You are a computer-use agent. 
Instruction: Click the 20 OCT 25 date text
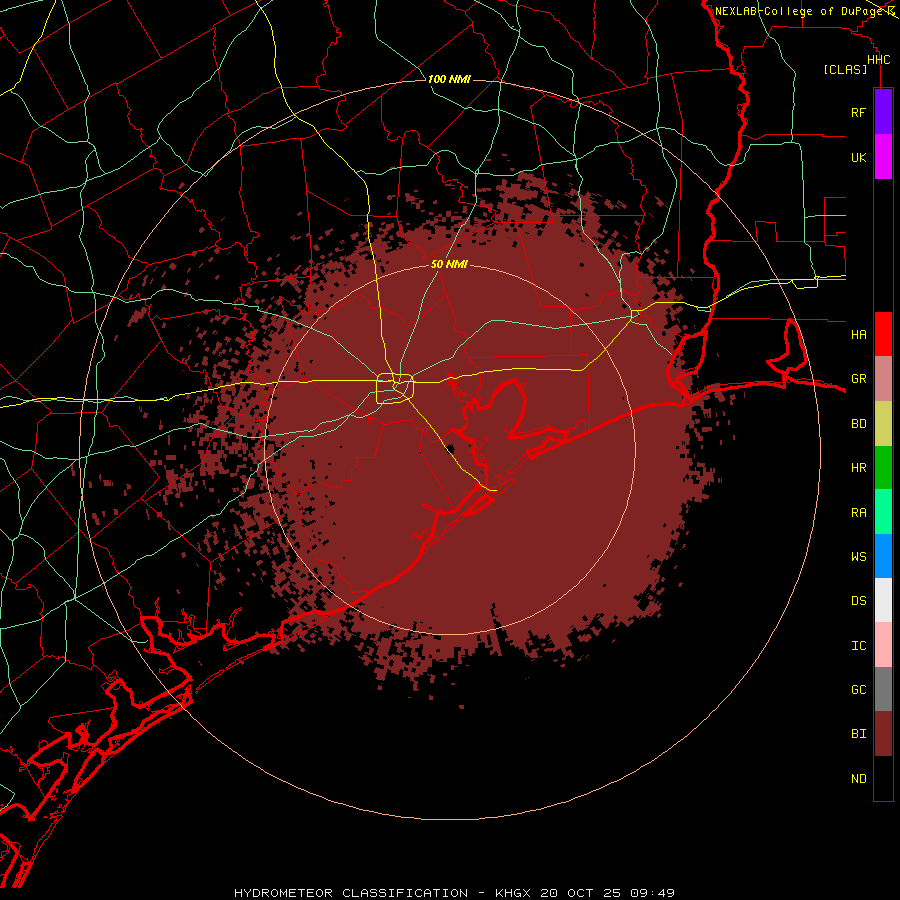click(x=581, y=893)
